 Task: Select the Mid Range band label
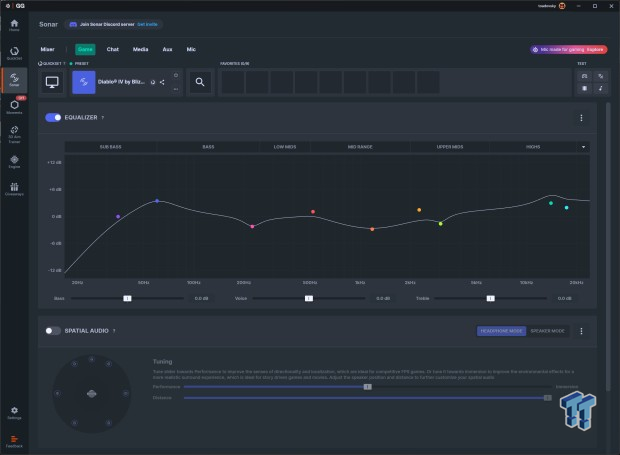point(360,147)
